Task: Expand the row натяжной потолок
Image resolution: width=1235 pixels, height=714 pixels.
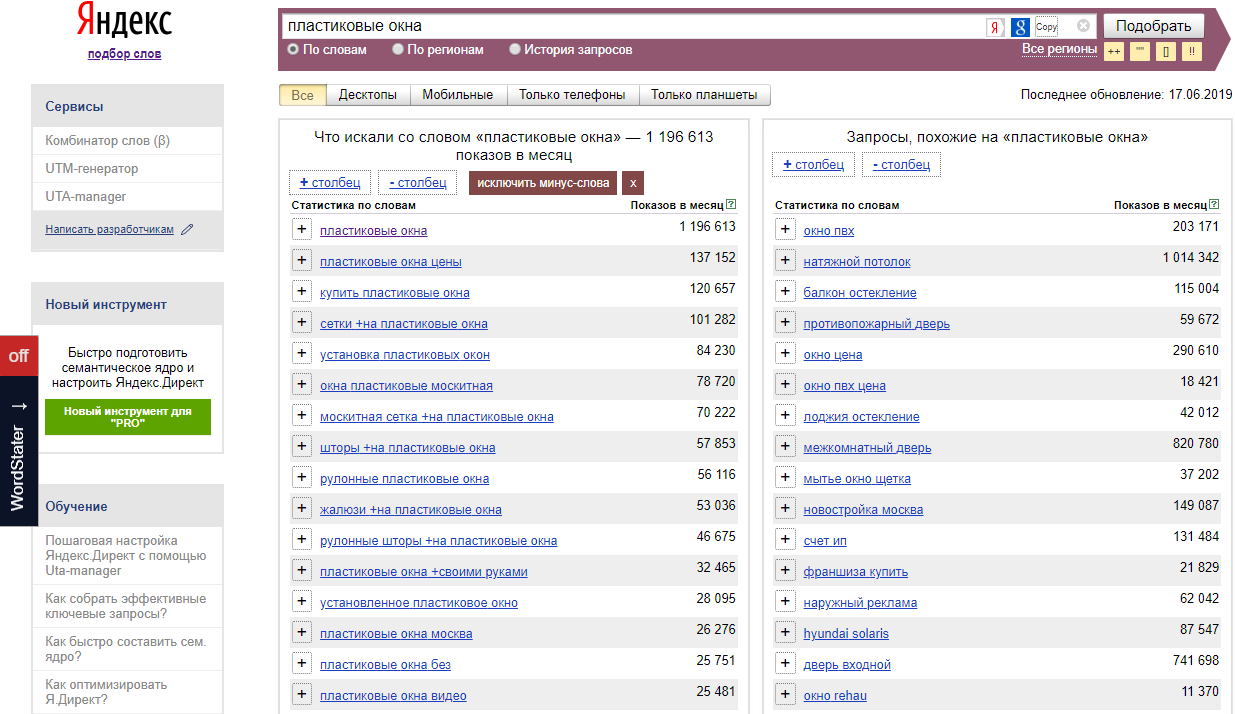Action: click(786, 260)
